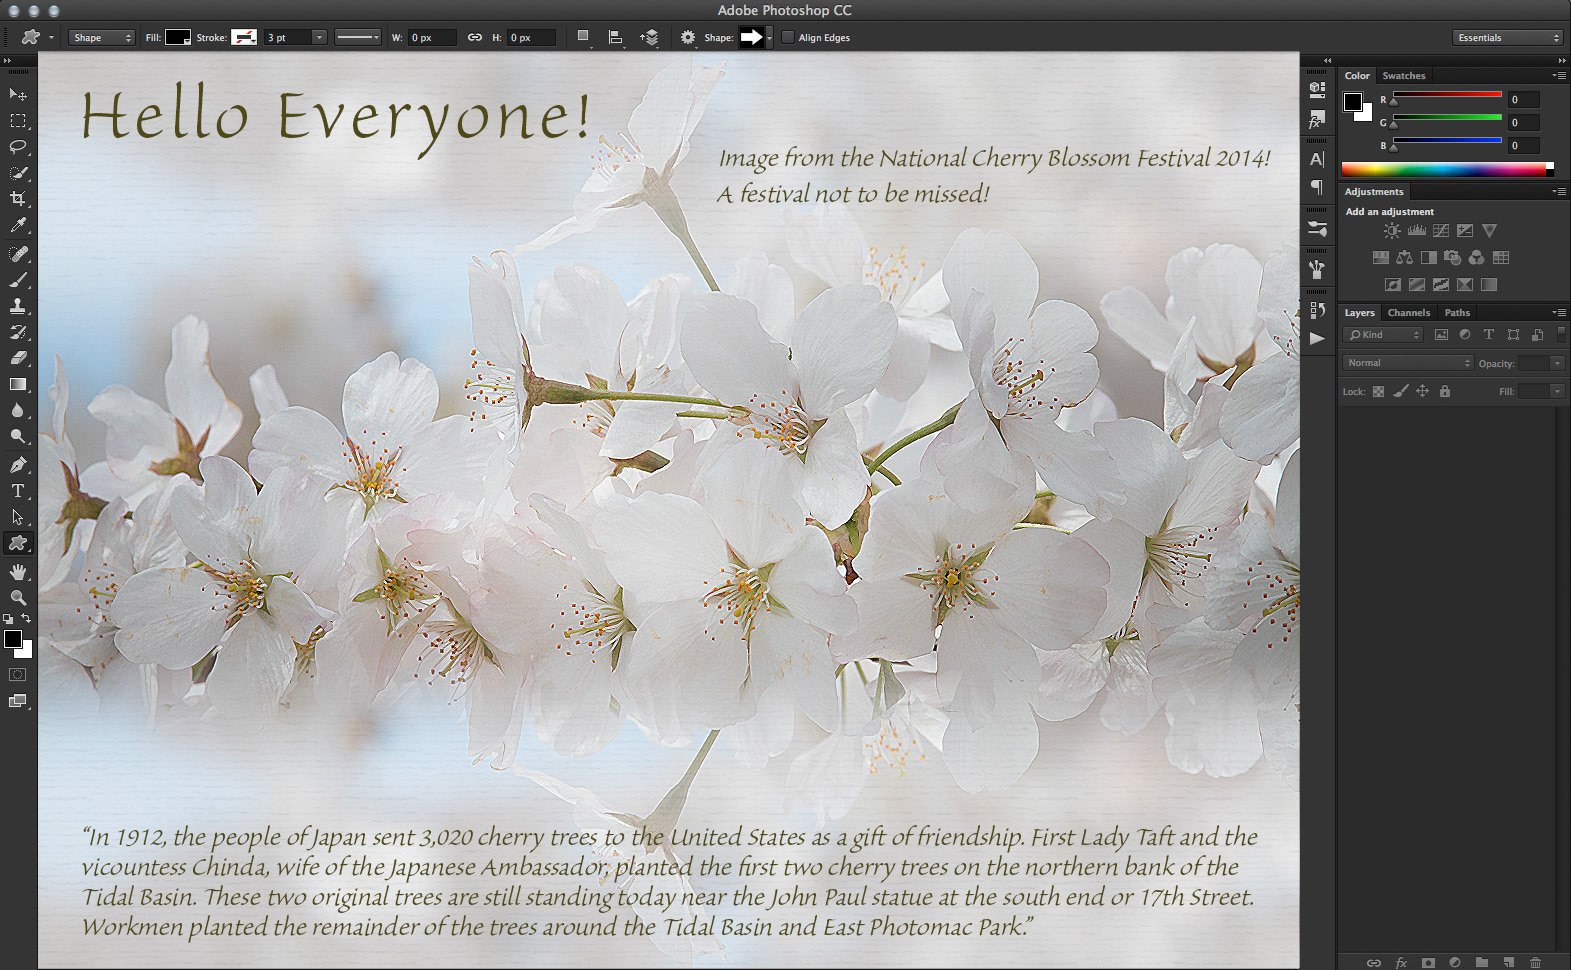Switch to the Channels tab

tap(1408, 313)
